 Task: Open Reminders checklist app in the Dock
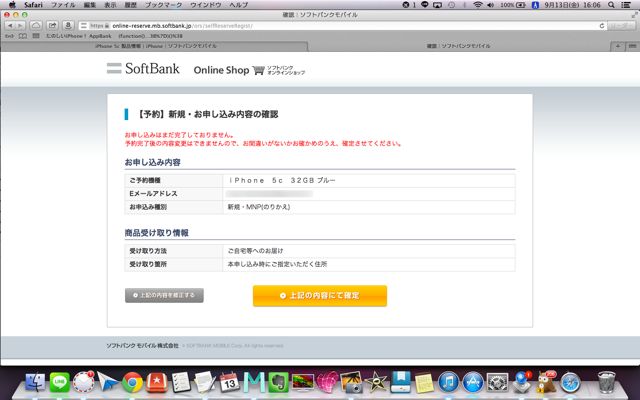pos(181,382)
